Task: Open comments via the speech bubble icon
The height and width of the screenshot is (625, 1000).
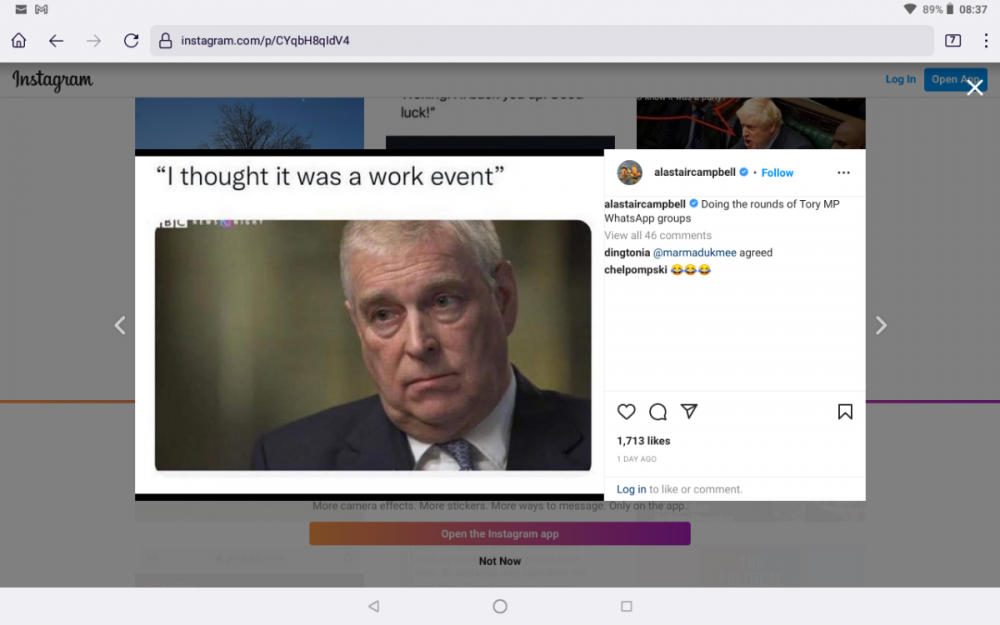Action: coord(658,412)
